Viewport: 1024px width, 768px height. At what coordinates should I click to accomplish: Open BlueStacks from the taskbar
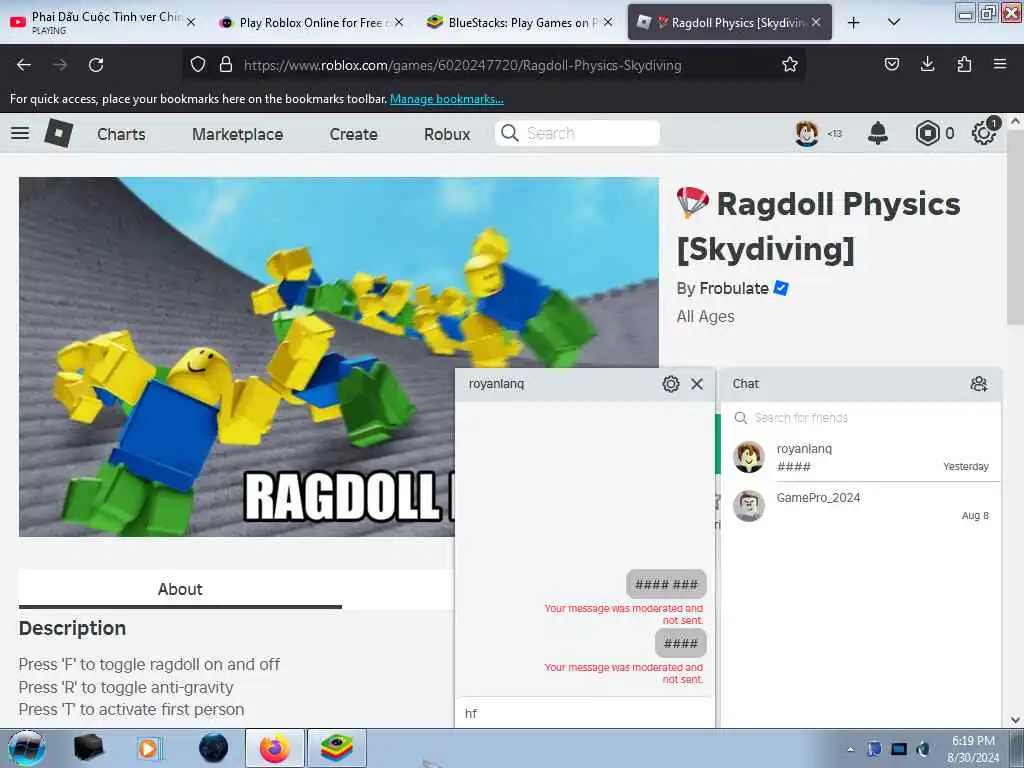(x=336, y=748)
